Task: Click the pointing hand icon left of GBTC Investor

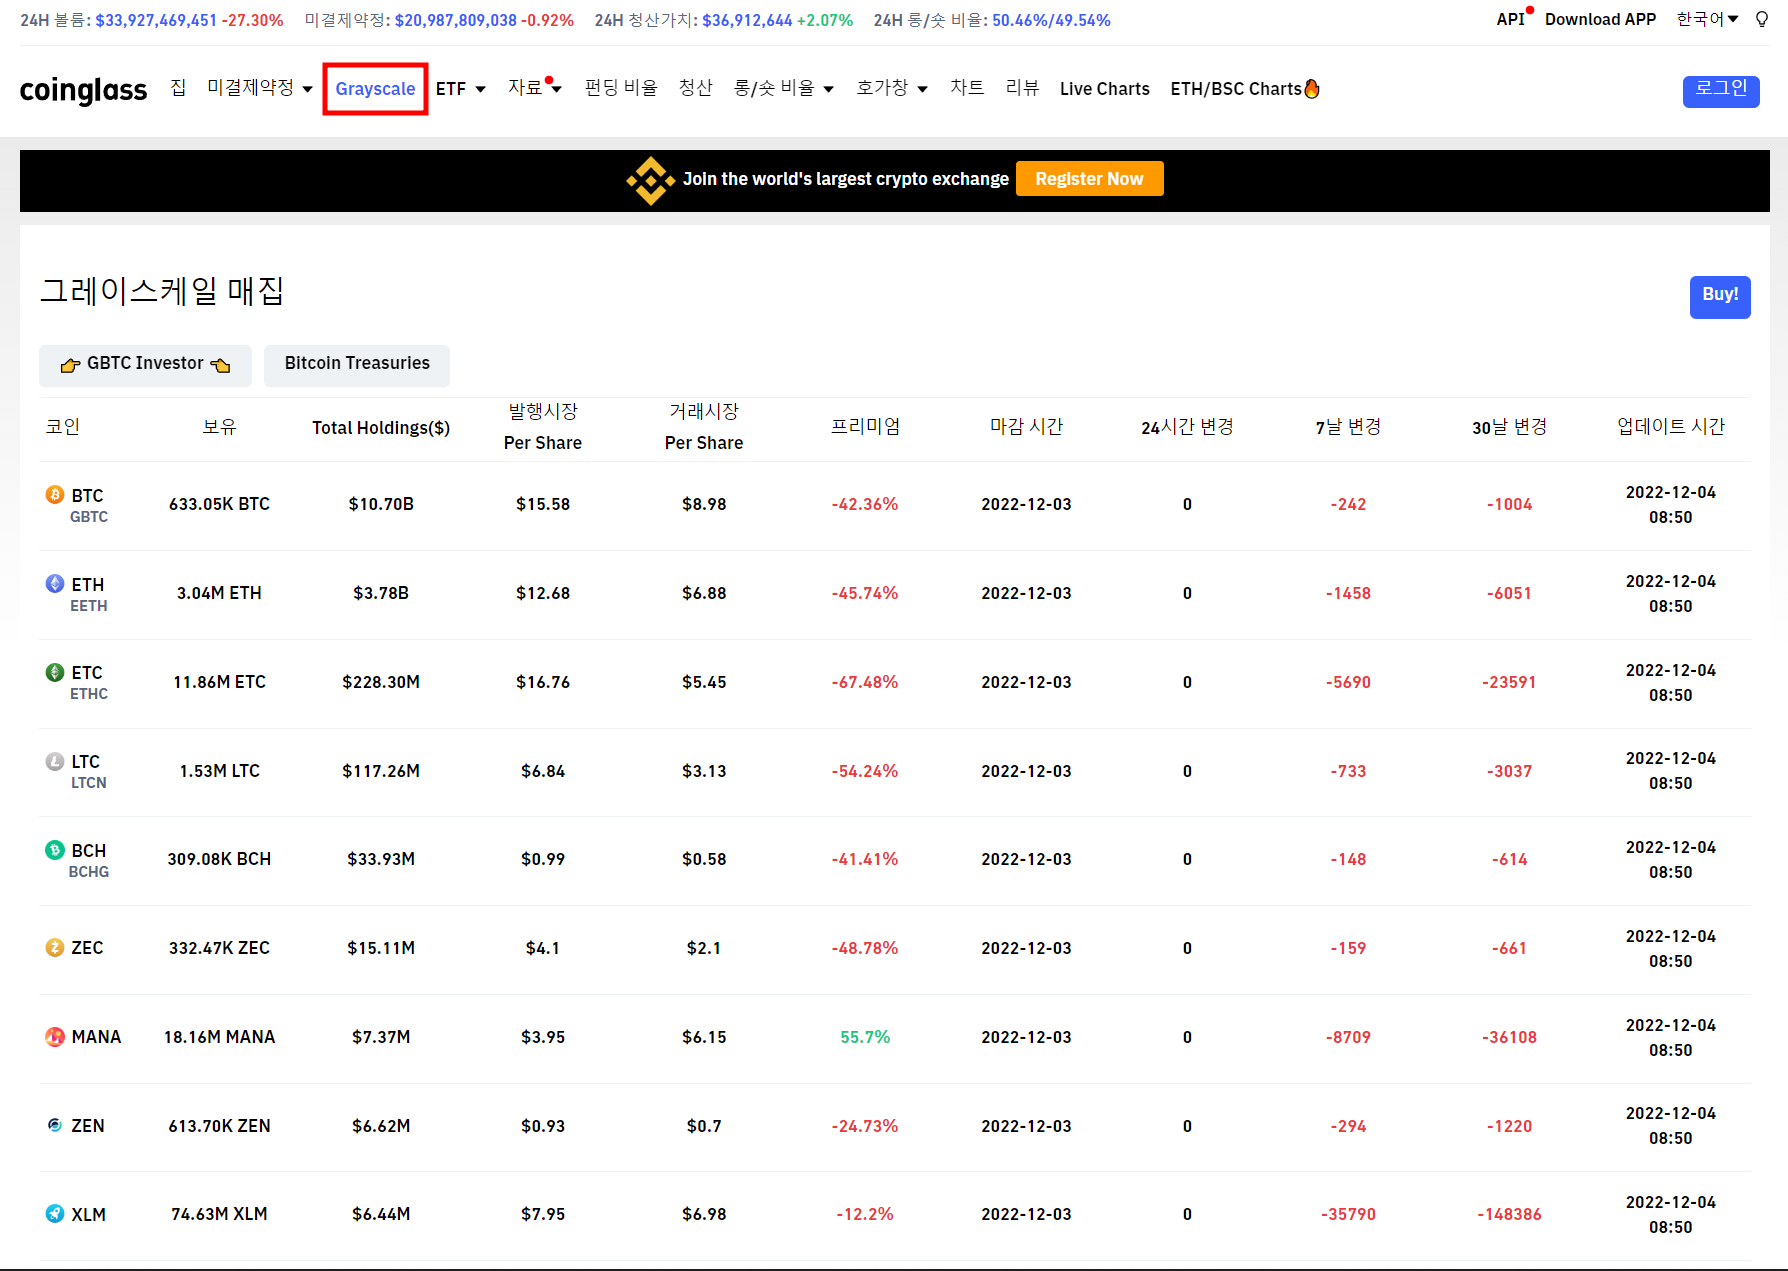Action: pyautogui.click(x=70, y=365)
